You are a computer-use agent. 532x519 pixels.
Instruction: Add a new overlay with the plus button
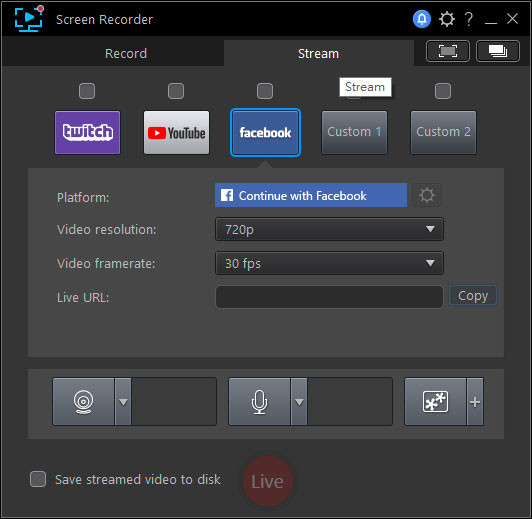pos(475,402)
